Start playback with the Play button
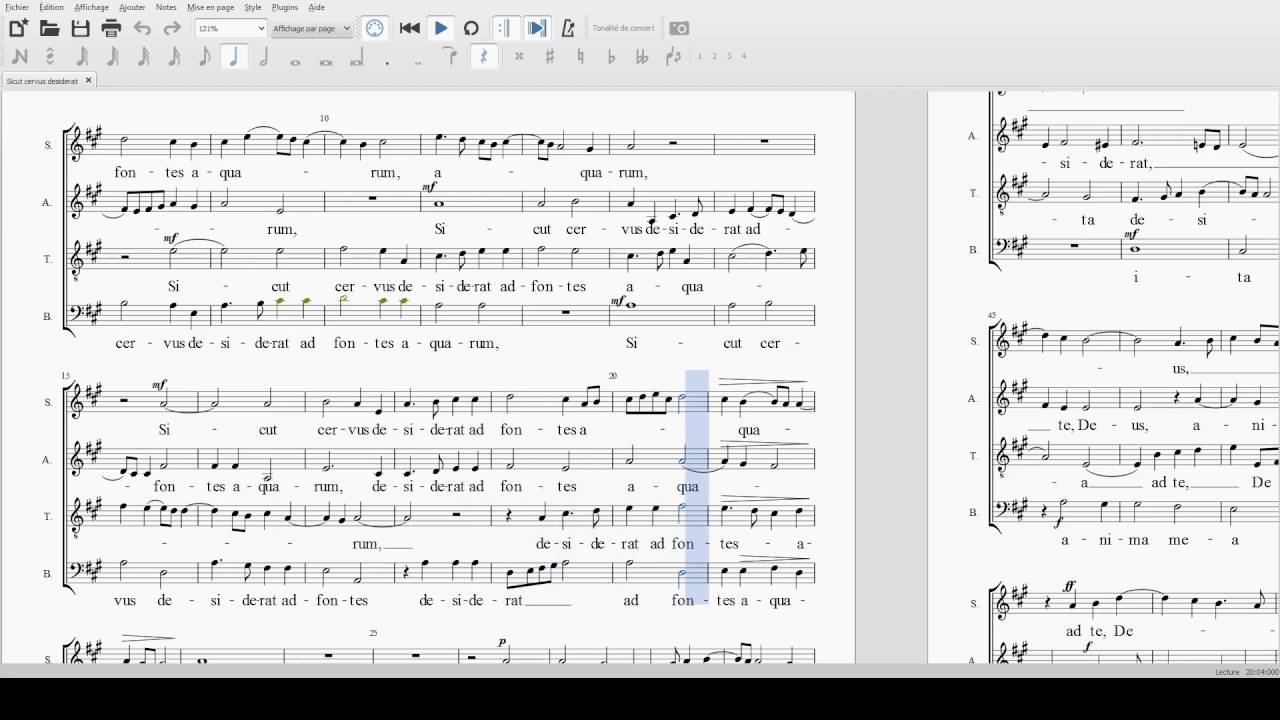 pos(441,28)
